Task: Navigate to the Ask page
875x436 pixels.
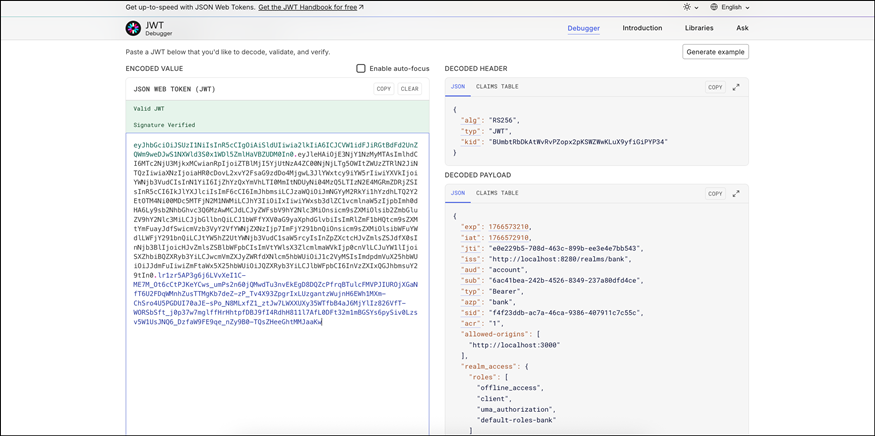Action: [x=742, y=28]
